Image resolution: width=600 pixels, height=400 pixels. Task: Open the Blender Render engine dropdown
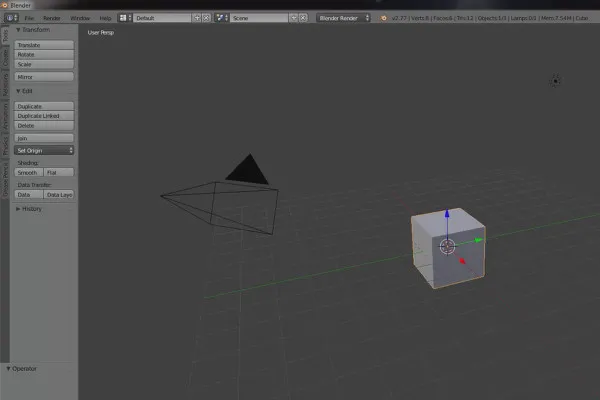pyautogui.click(x=343, y=18)
